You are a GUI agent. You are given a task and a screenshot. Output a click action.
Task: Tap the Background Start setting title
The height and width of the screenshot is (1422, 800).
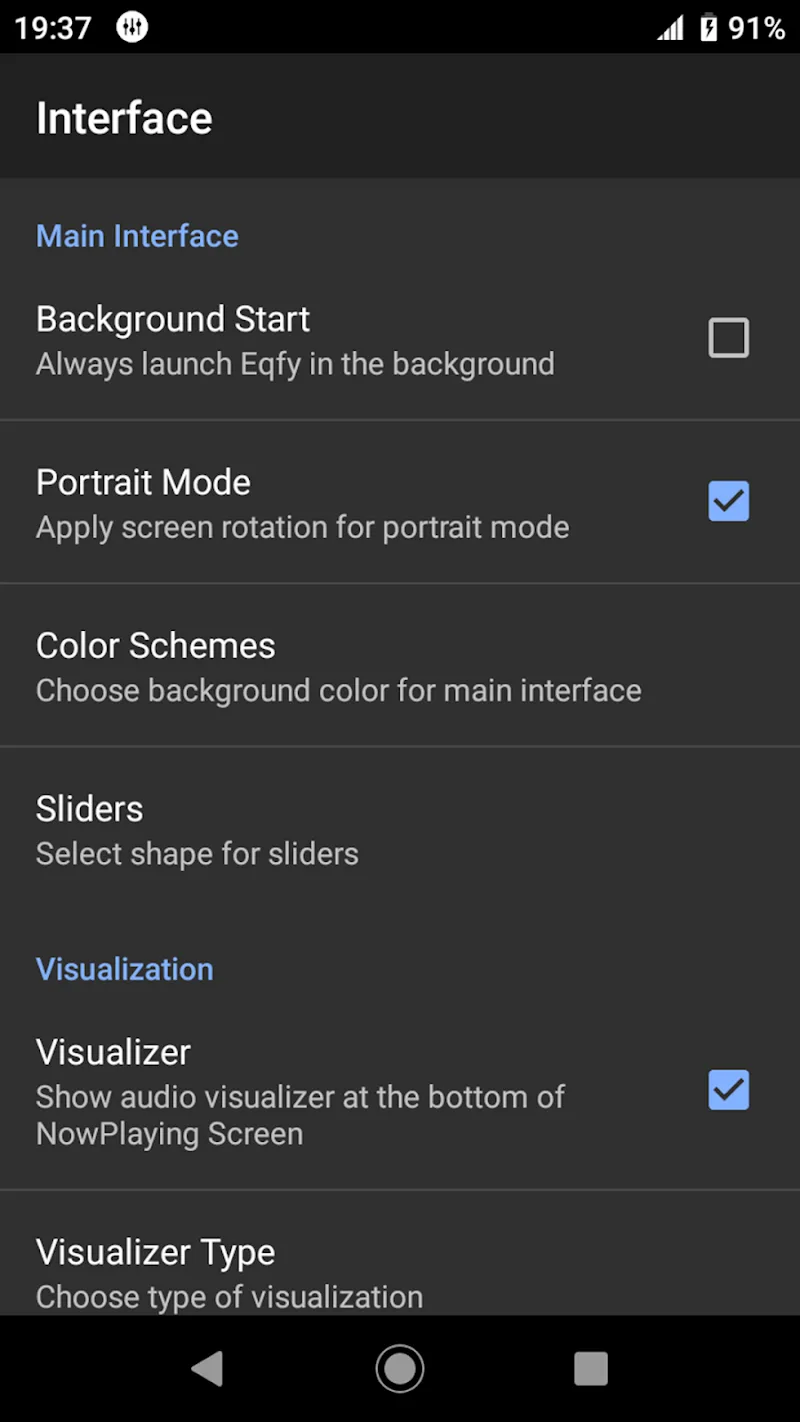(x=173, y=319)
